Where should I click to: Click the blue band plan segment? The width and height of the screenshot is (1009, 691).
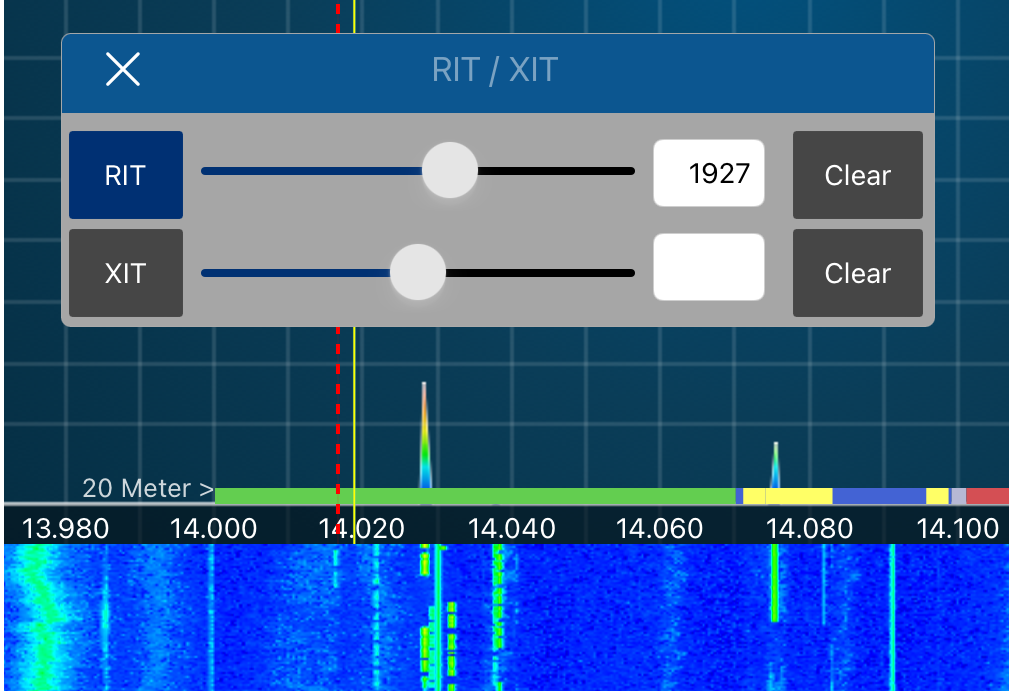(879, 496)
